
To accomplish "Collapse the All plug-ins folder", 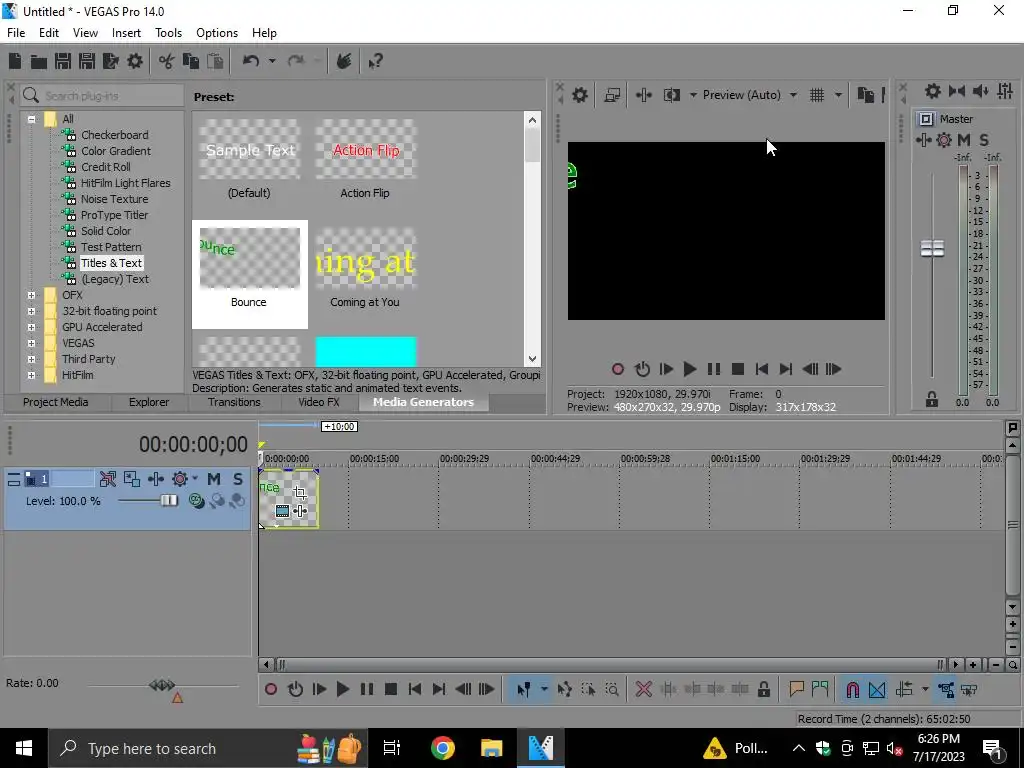I will 31,119.
